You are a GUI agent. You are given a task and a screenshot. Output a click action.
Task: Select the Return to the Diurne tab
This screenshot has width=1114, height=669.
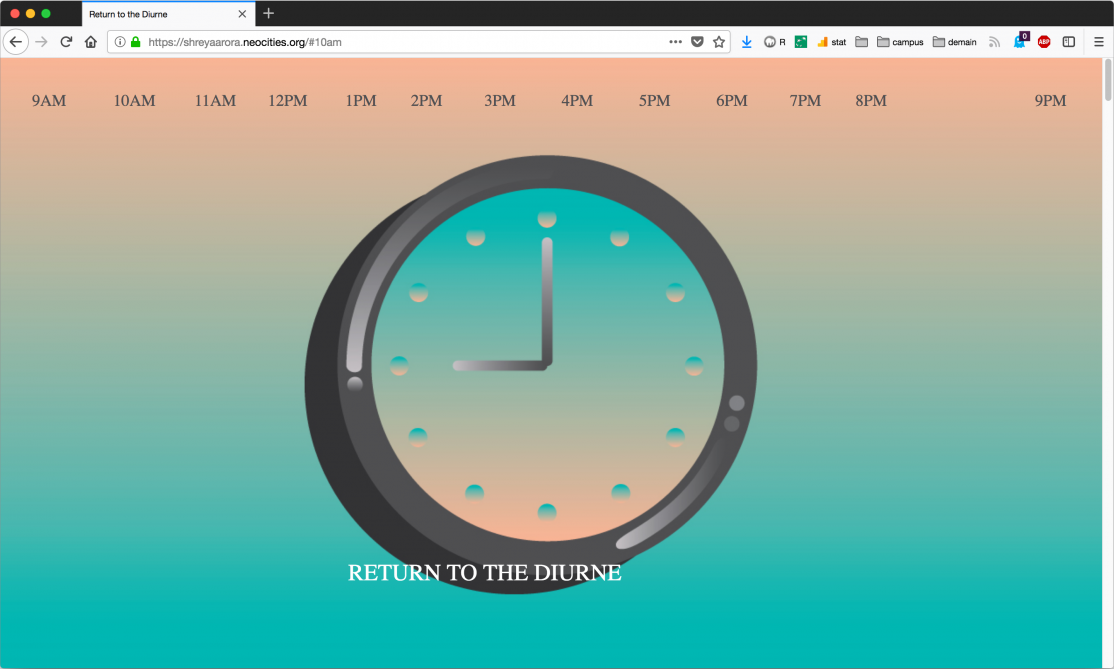[160, 14]
